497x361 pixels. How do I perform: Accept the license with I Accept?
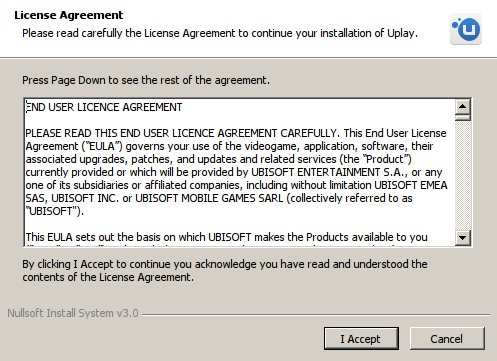(x=361, y=339)
